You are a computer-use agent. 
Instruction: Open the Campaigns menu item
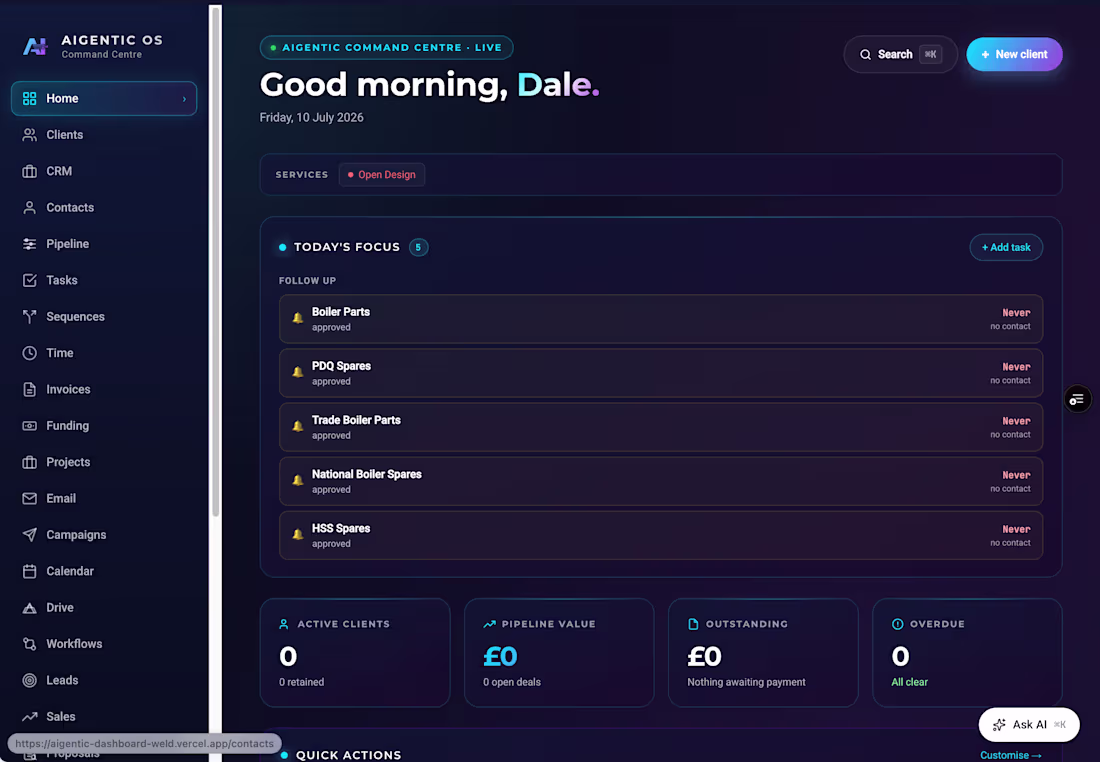coord(104,535)
